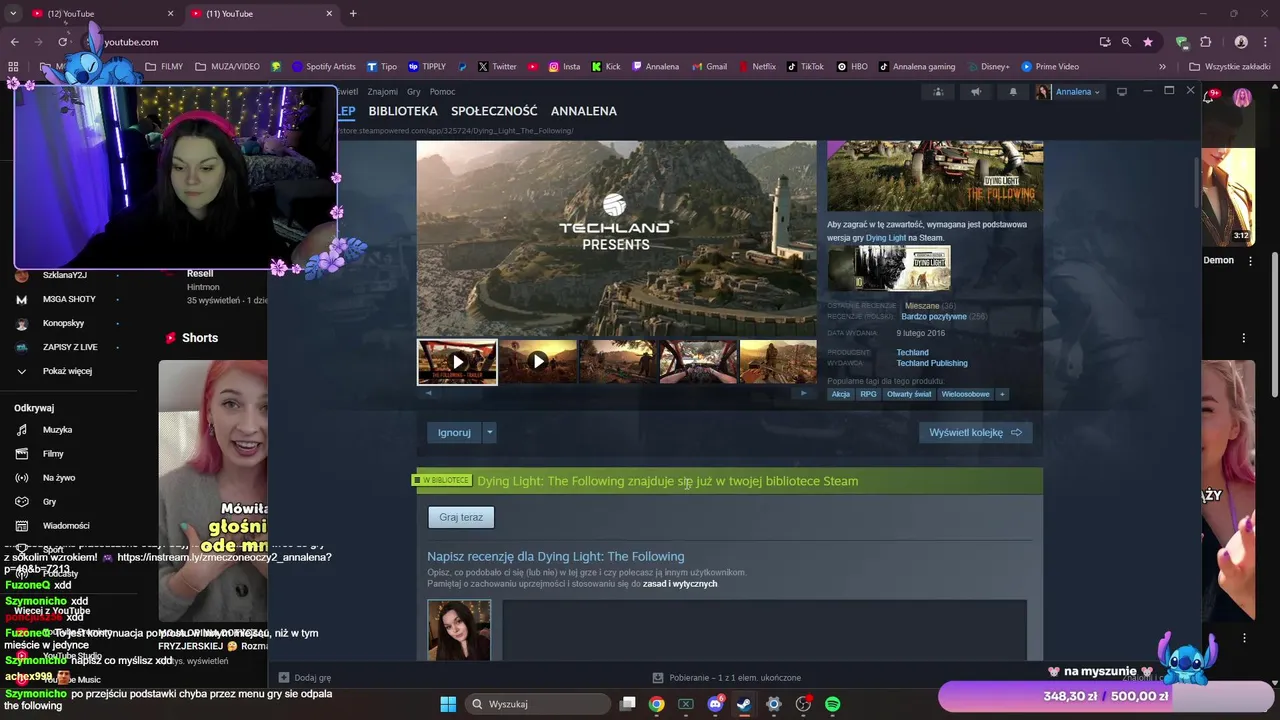This screenshot has height=720, width=1280.
Task: Click the taskbar Wyszukaj search box
Action: (x=540, y=704)
